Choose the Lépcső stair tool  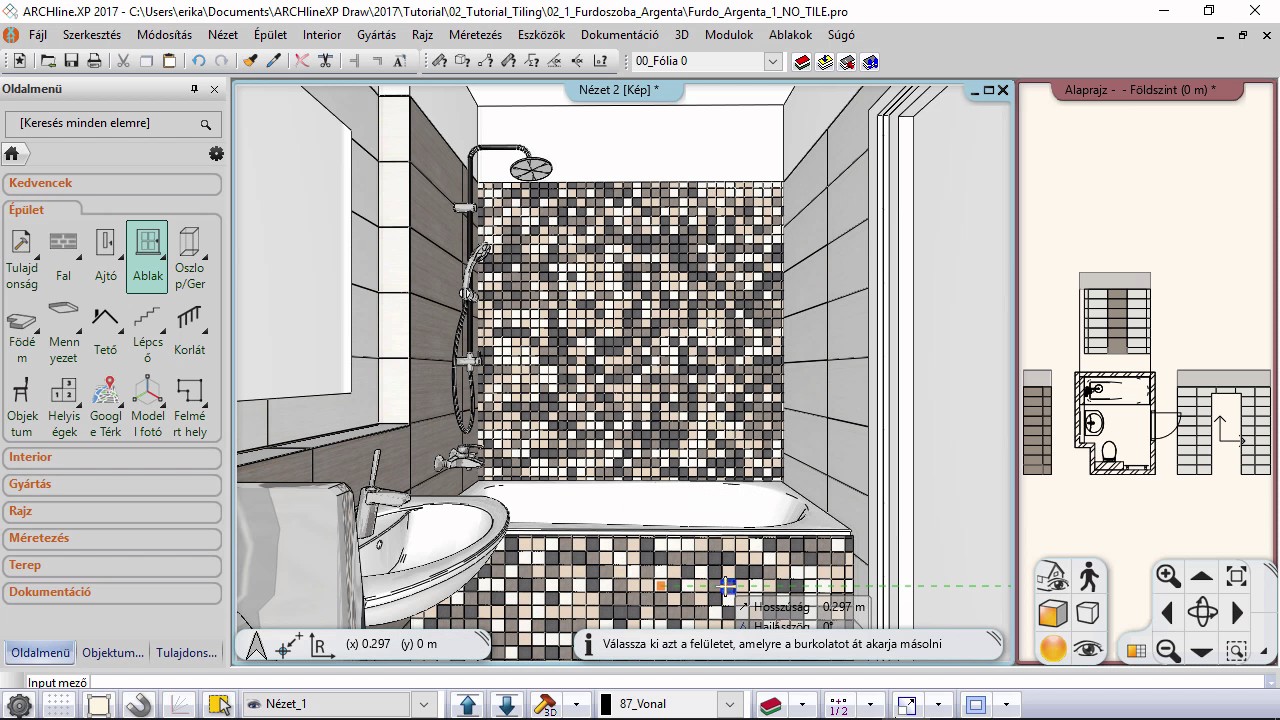(x=147, y=332)
